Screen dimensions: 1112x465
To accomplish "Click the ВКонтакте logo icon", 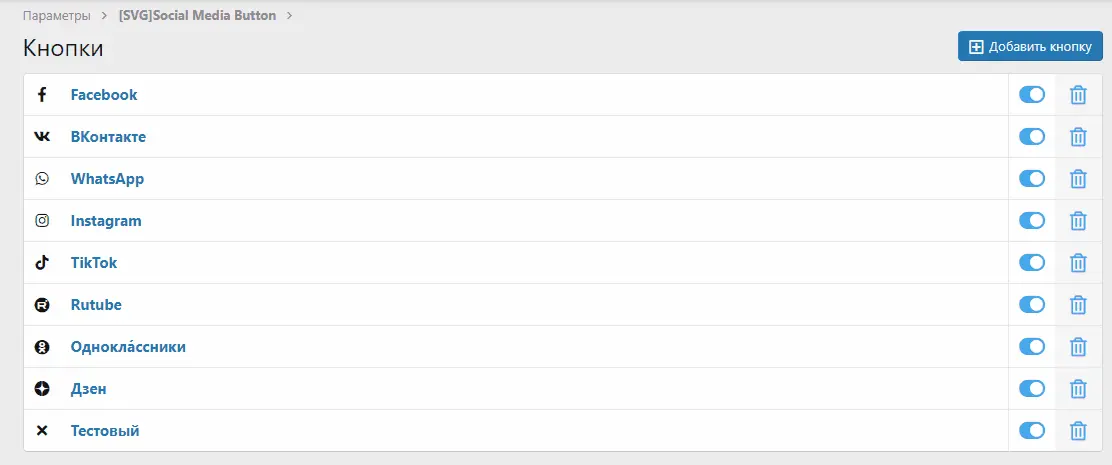I will pyautogui.click(x=42, y=137).
